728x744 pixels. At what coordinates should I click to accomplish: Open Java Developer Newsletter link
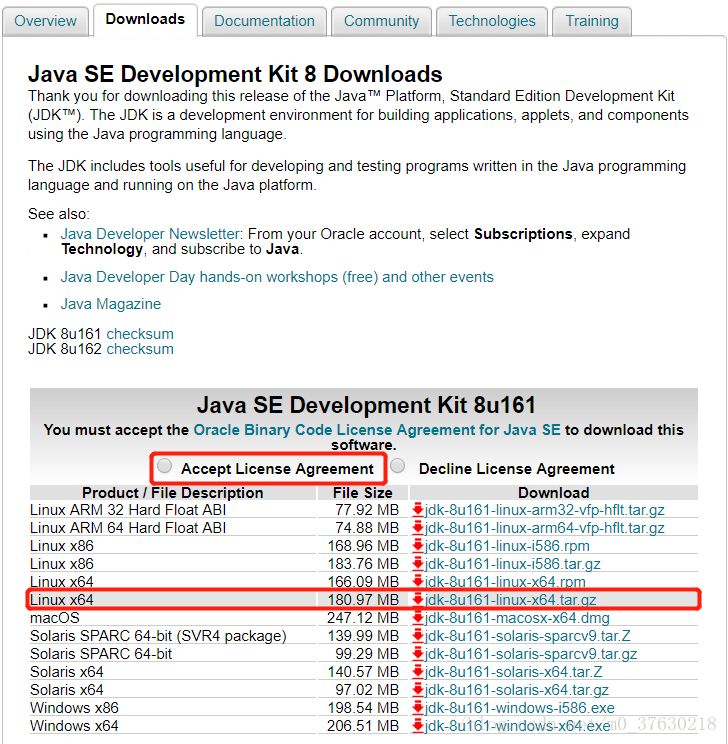point(150,234)
